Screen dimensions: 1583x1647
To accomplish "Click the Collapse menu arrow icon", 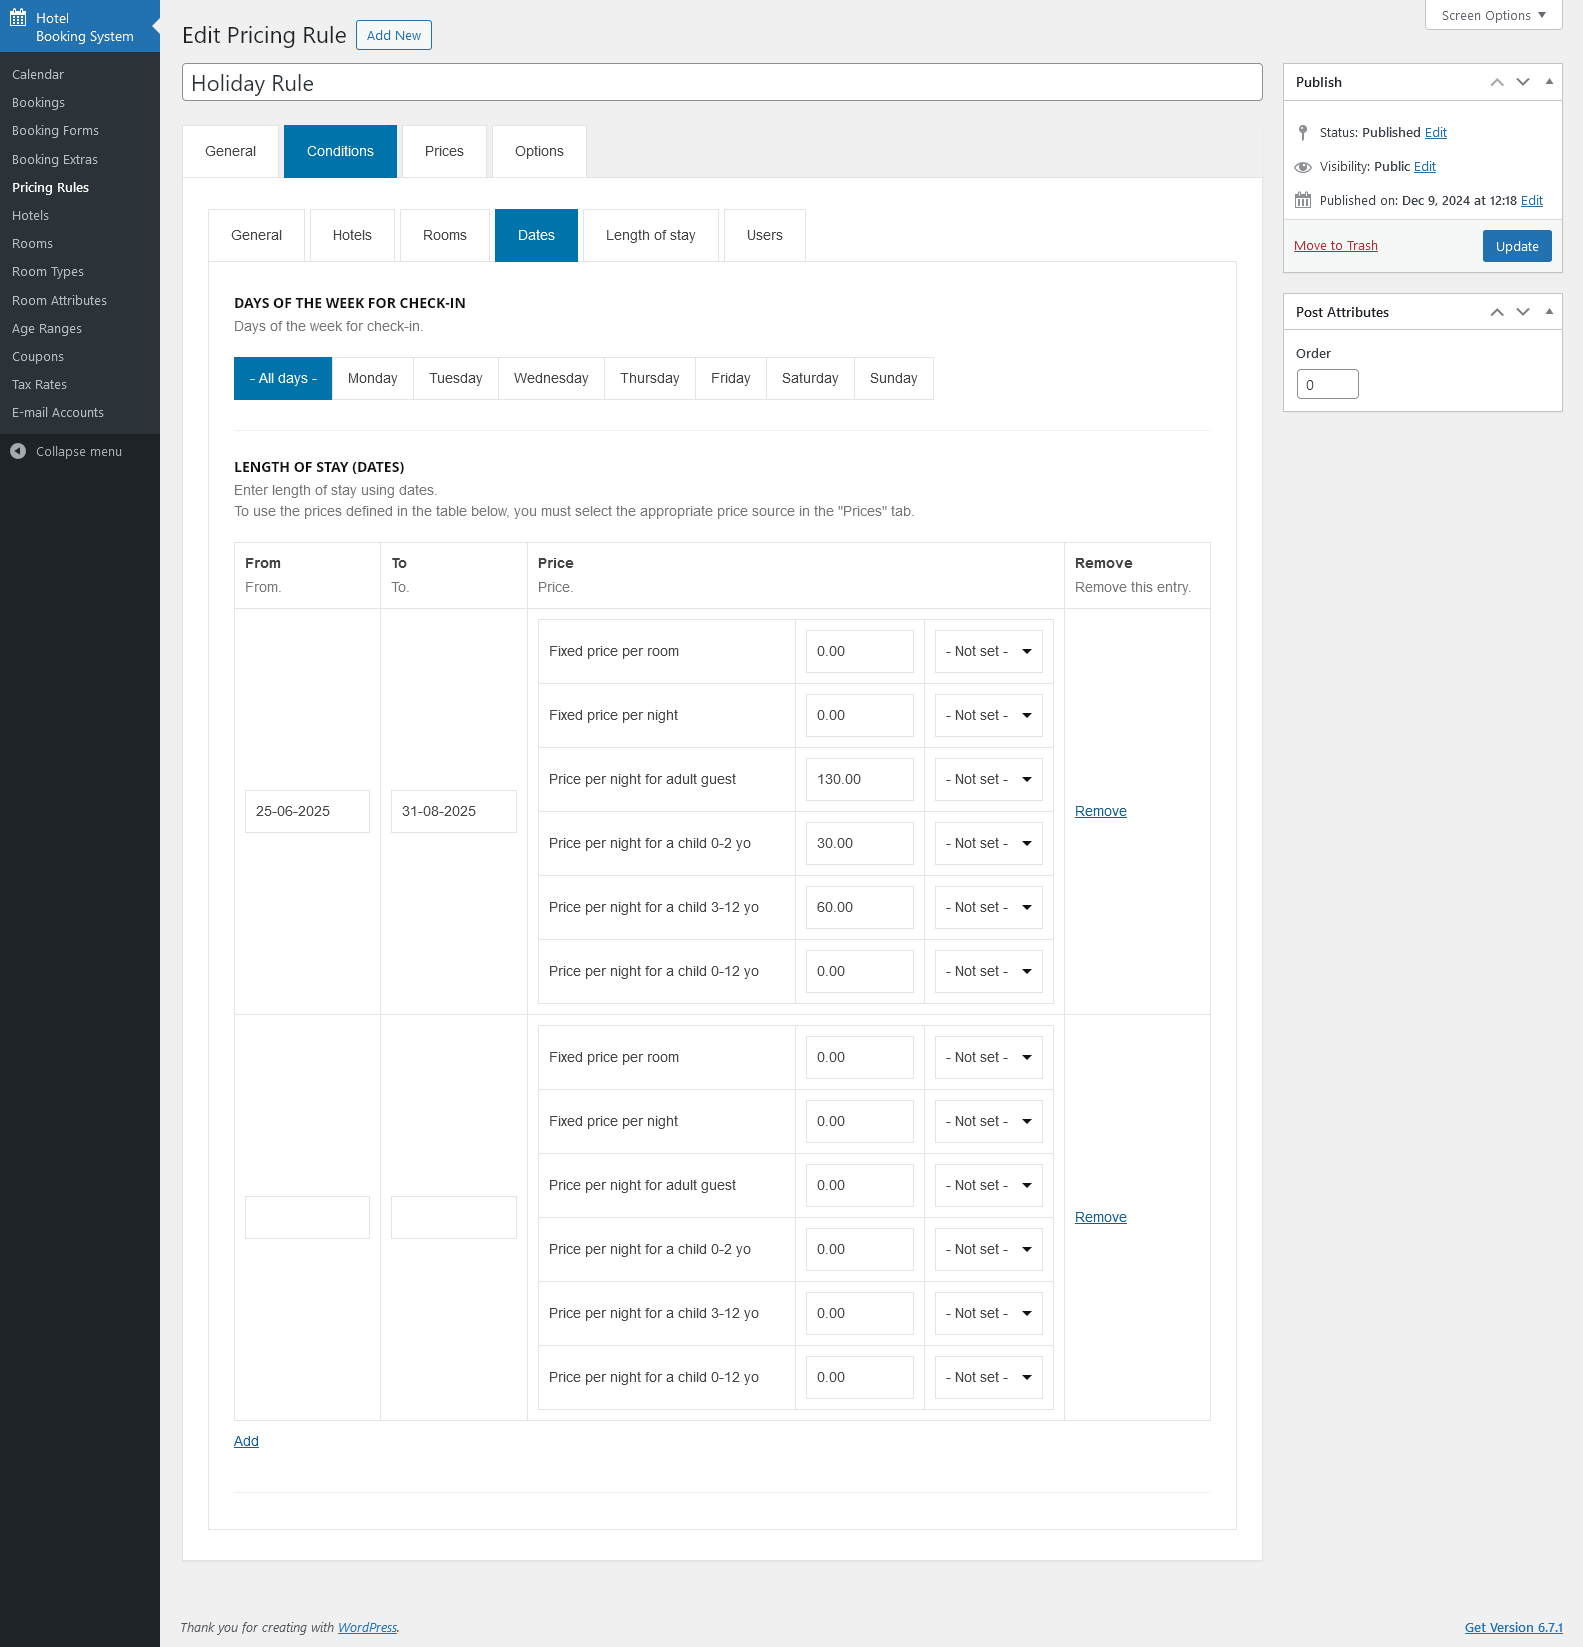I will coord(18,451).
